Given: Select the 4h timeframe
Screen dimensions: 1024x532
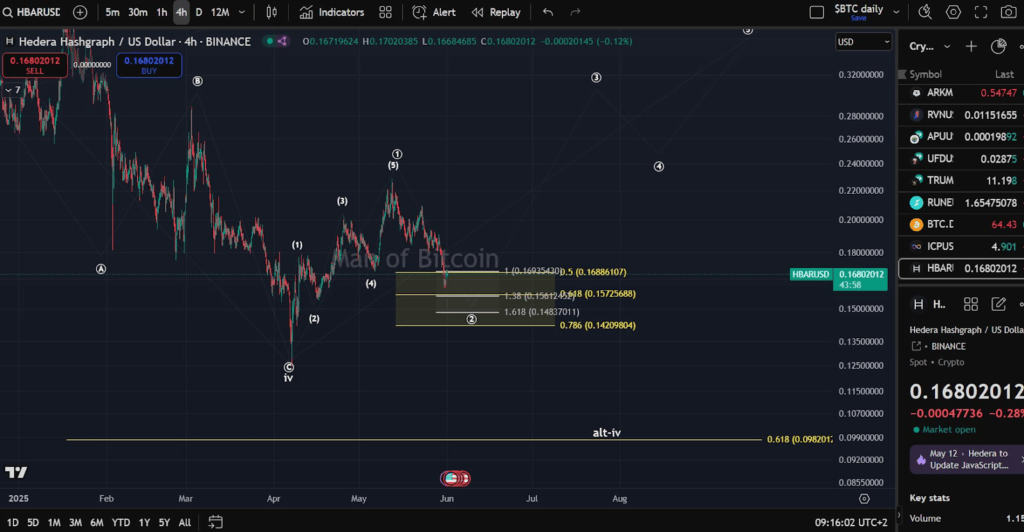Looking at the screenshot, I should (182, 12).
